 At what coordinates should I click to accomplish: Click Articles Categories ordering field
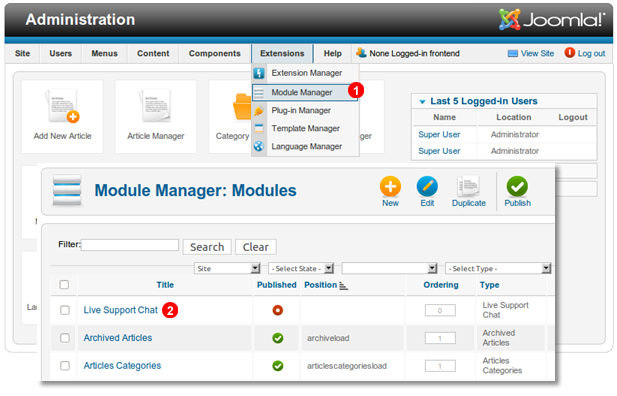point(440,366)
